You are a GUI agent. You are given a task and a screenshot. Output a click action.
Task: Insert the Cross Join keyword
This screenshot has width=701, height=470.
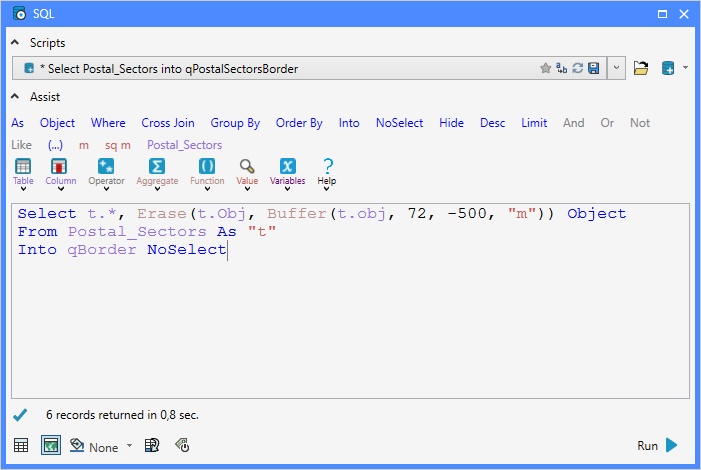[x=168, y=123]
